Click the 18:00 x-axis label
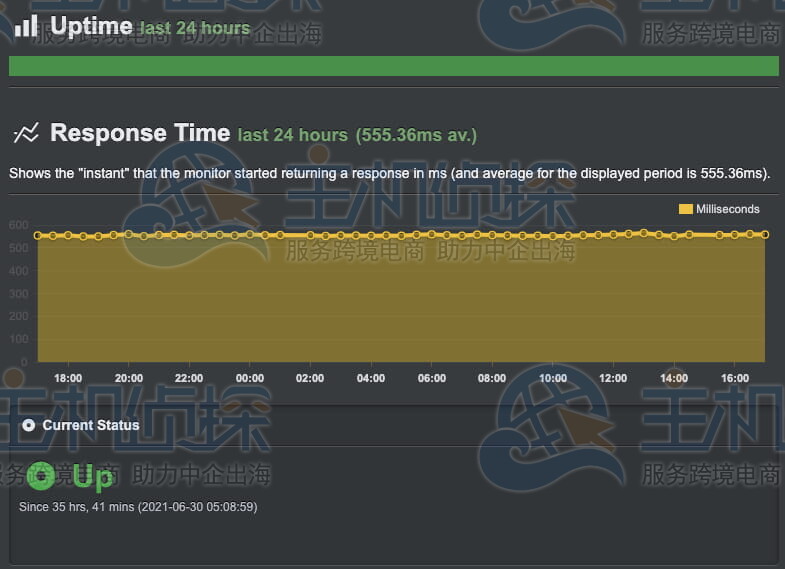This screenshot has height=569, width=785. (68, 379)
